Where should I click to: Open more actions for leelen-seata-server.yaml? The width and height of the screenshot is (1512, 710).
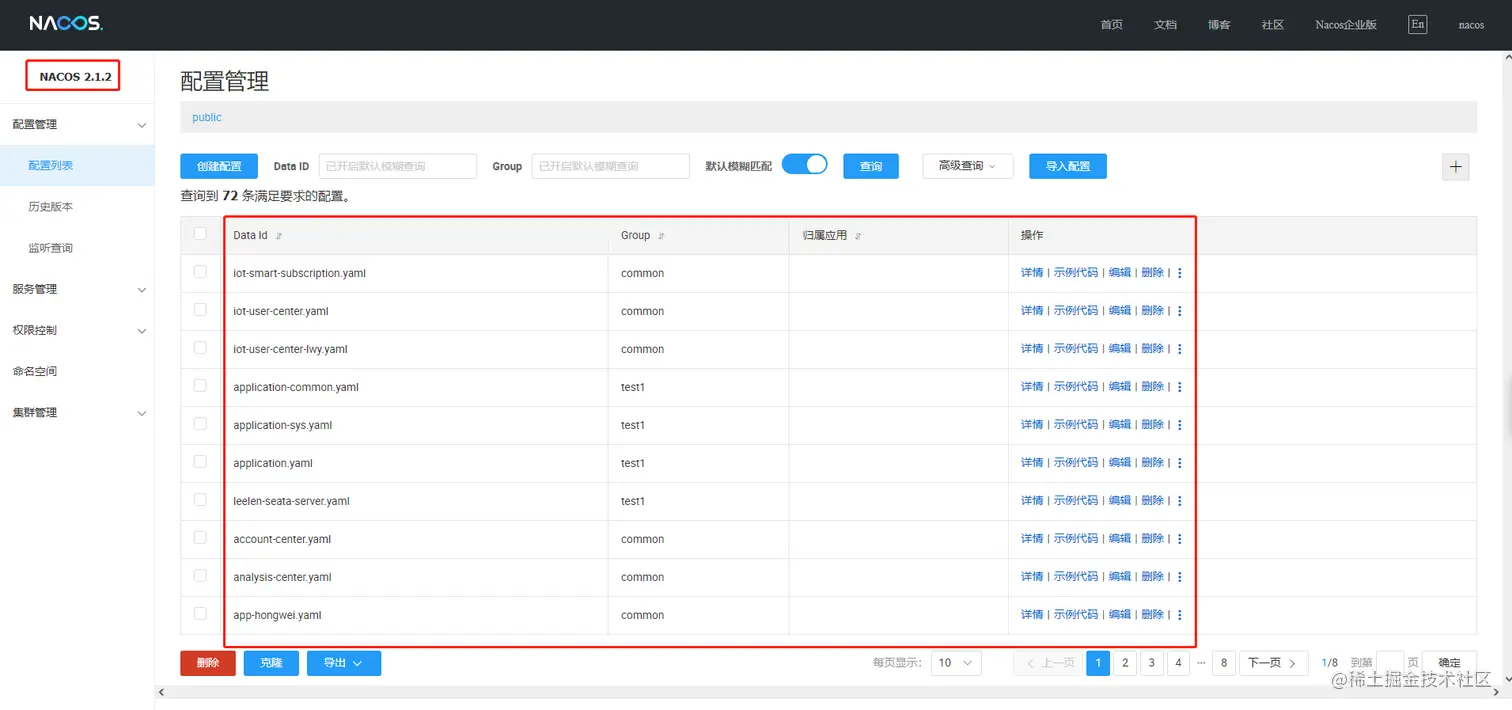1180,501
